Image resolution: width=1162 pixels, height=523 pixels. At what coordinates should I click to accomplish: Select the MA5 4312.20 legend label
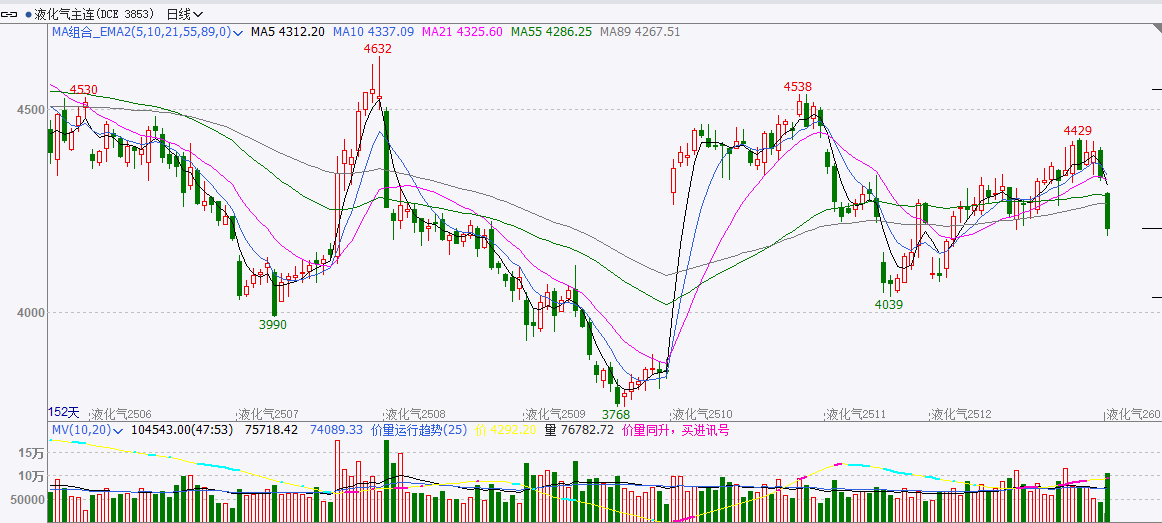point(287,32)
